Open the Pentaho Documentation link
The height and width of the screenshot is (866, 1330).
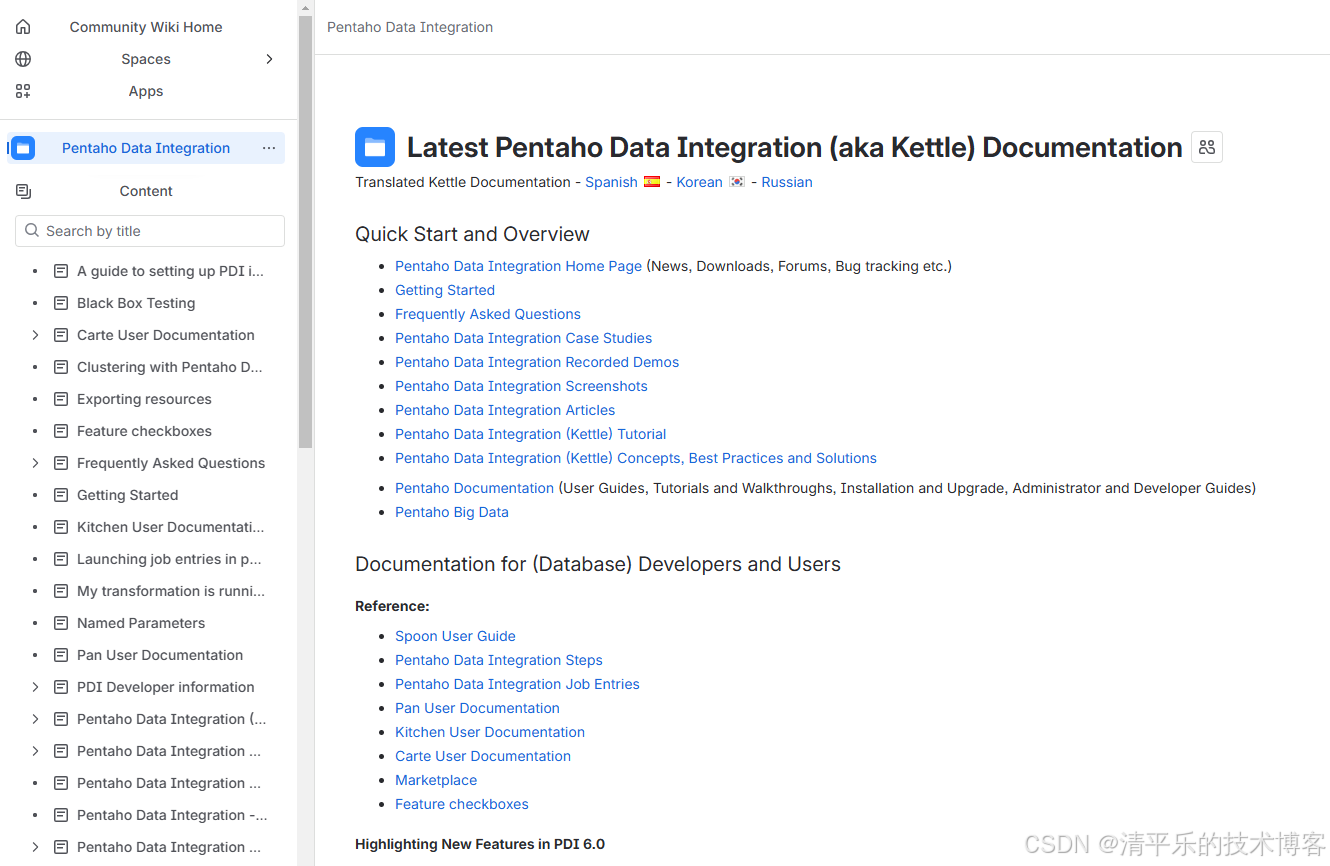pyautogui.click(x=474, y=488)
